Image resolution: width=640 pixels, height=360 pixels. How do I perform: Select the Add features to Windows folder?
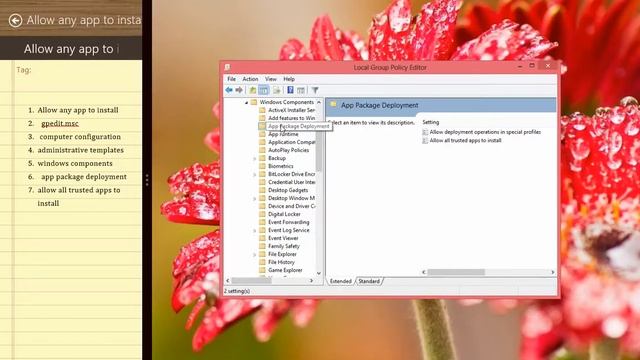291,118
